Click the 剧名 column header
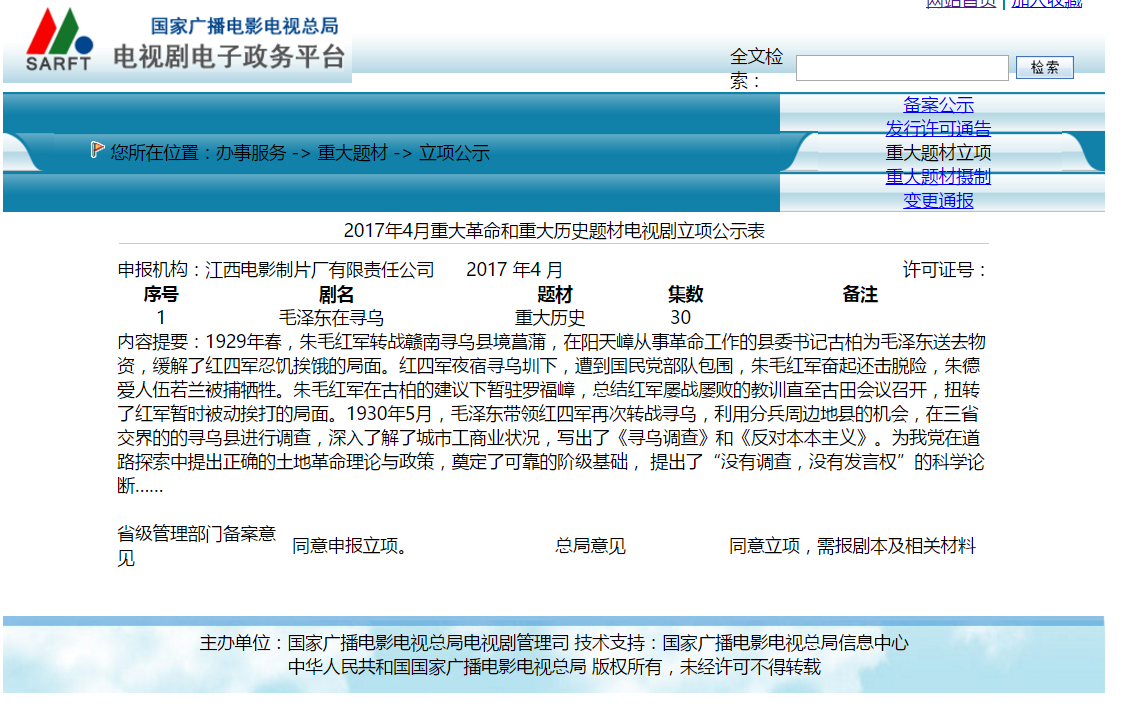The width and height of the screenshot is (1130, 709). [336, 294]
